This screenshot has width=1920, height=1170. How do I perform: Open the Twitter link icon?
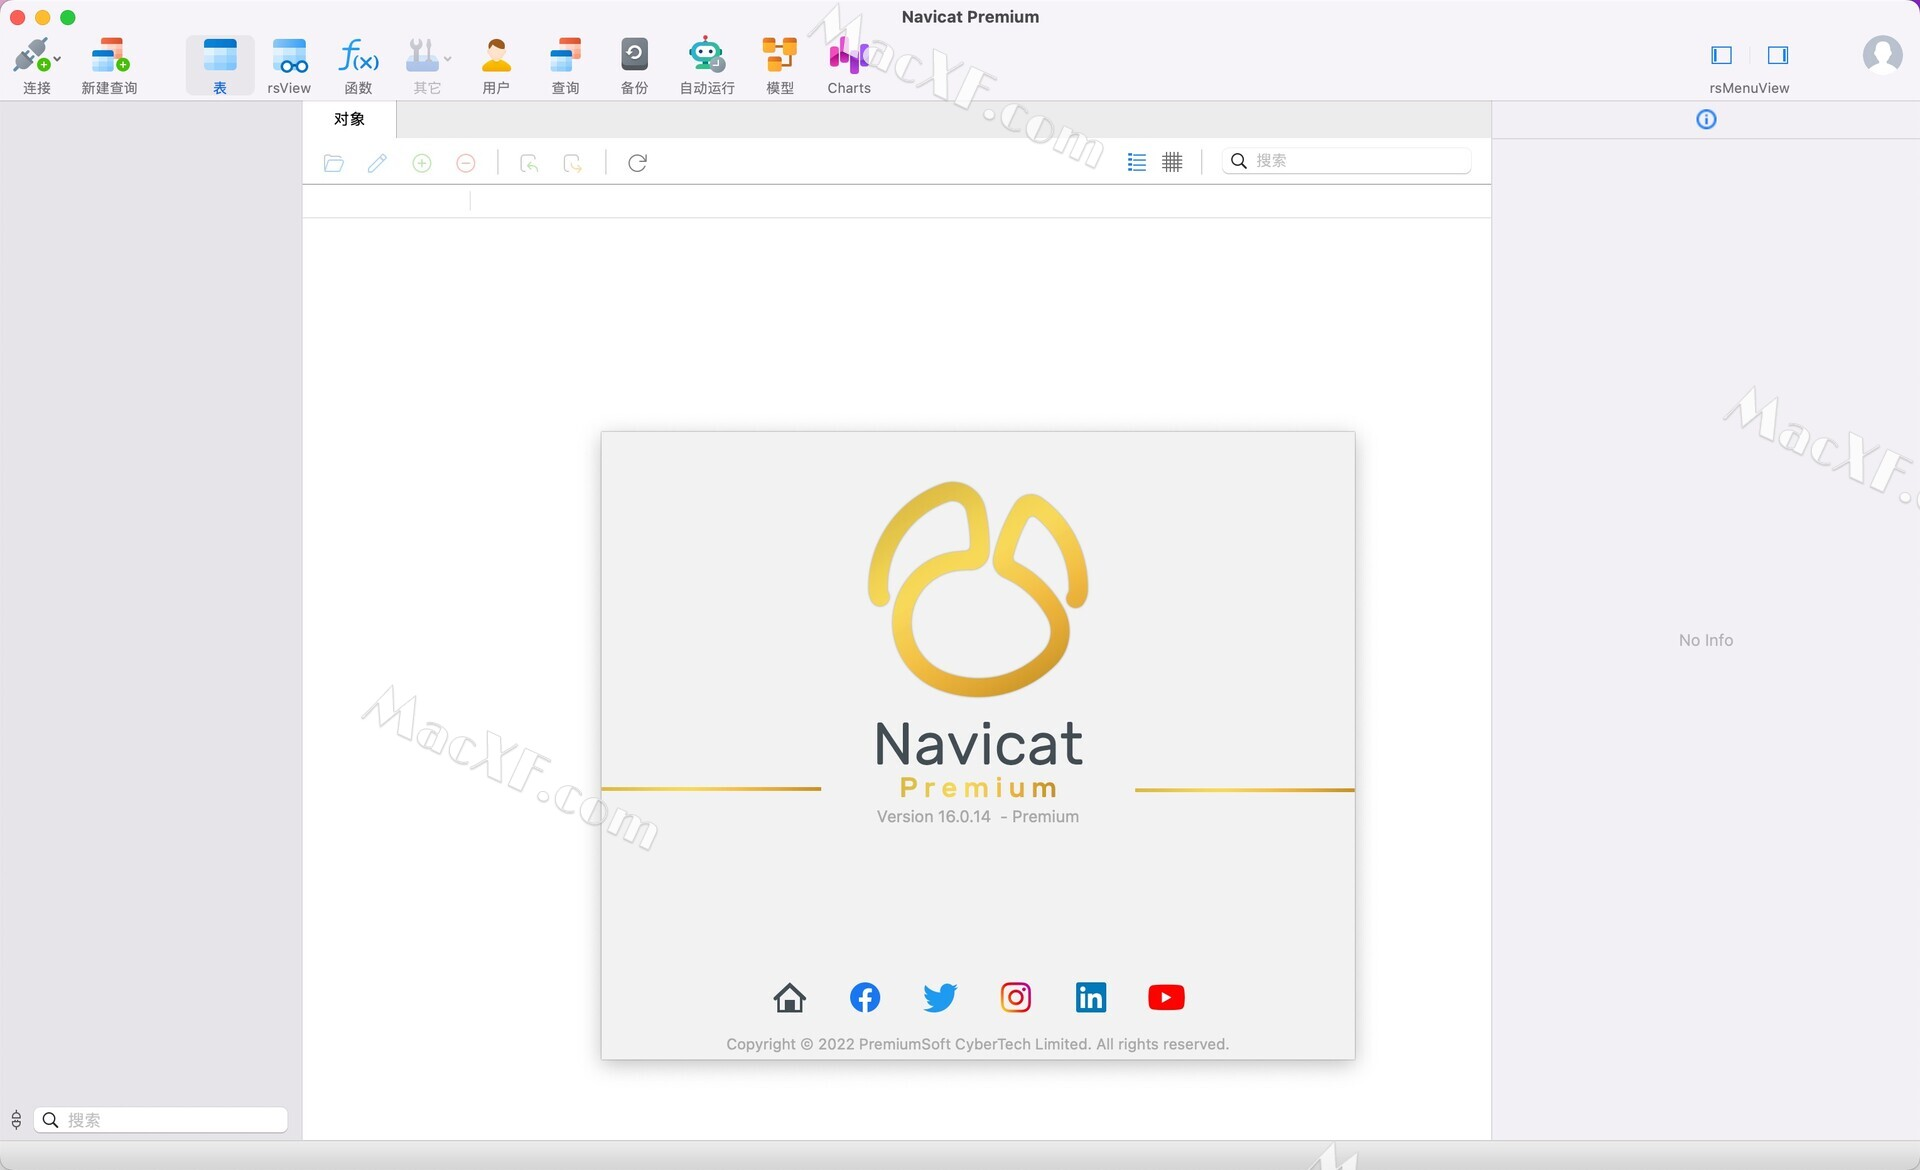[x=940, y=997]
